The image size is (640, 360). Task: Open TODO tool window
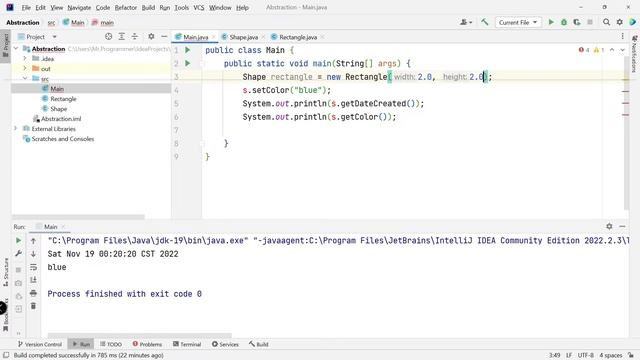pos(111,344)
